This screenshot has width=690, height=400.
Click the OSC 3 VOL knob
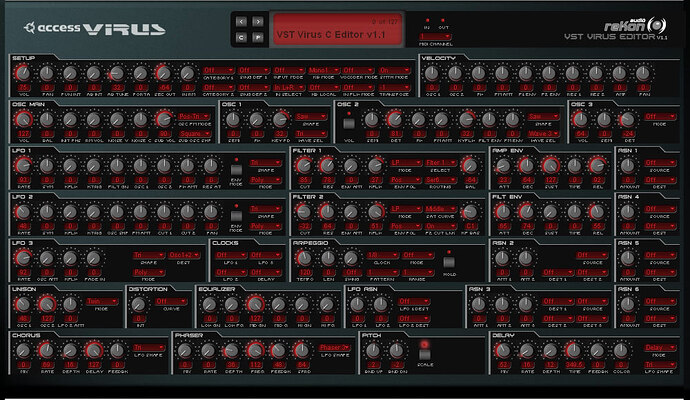pyautogui.click(x=580, y=119)
